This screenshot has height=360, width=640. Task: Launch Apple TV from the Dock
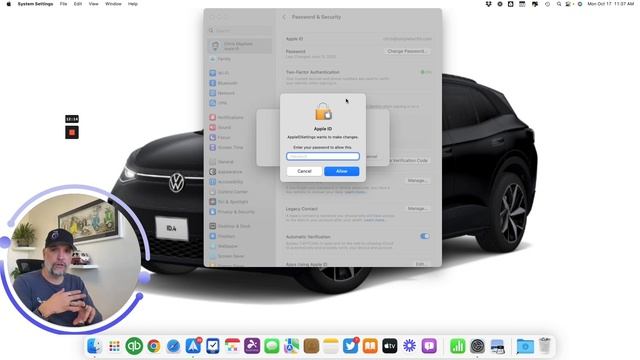click(389, 346)
